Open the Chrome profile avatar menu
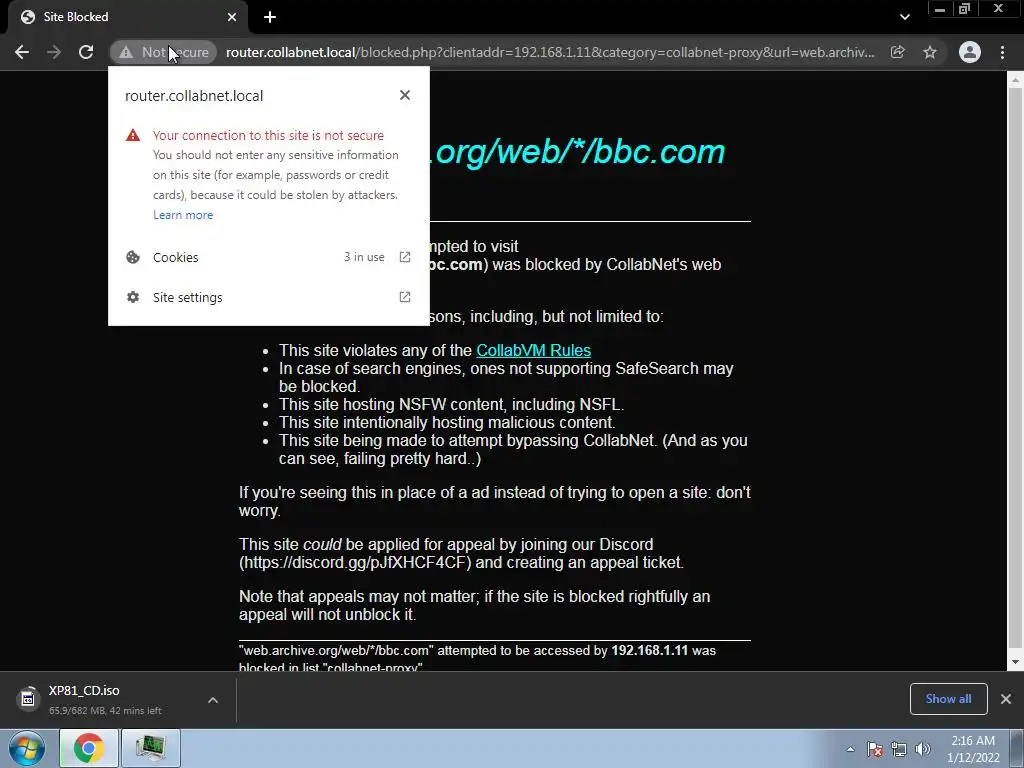 coord(970,52)
